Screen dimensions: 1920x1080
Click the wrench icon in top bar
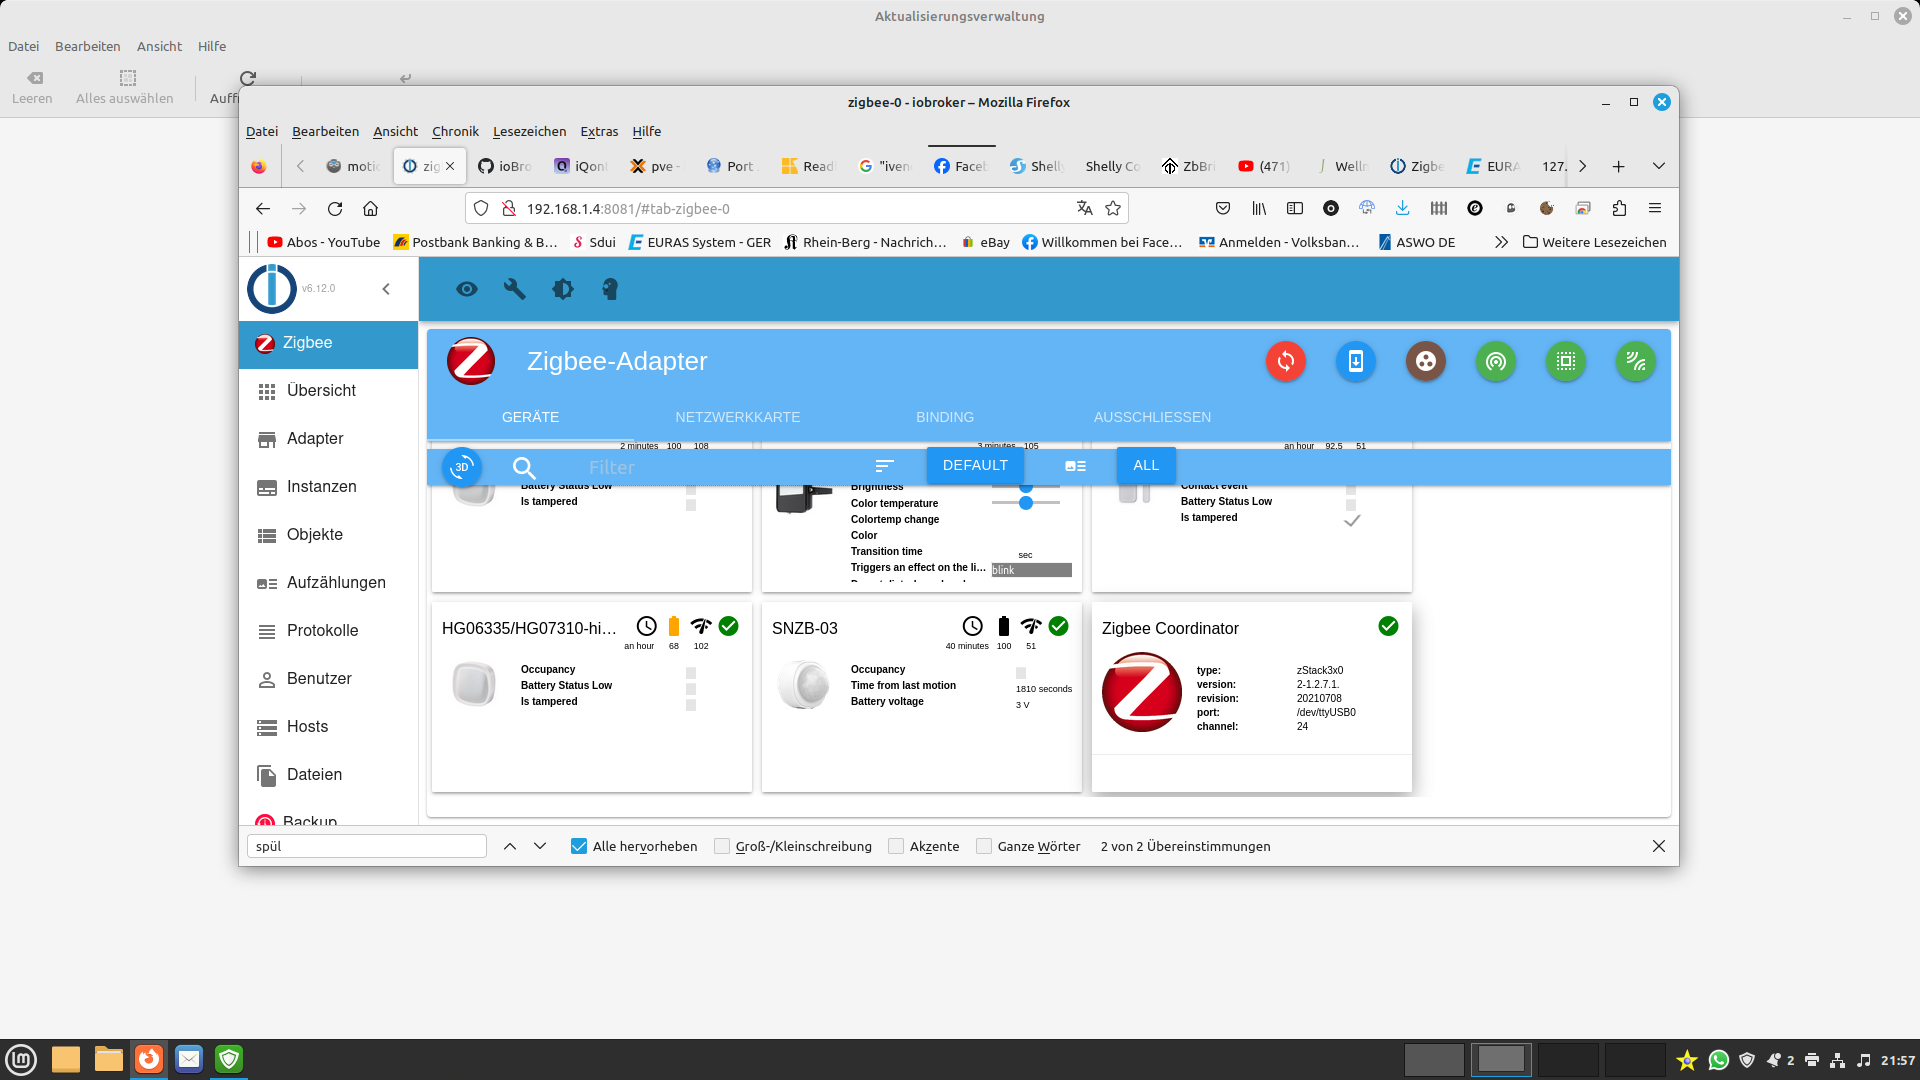point(515,289)
